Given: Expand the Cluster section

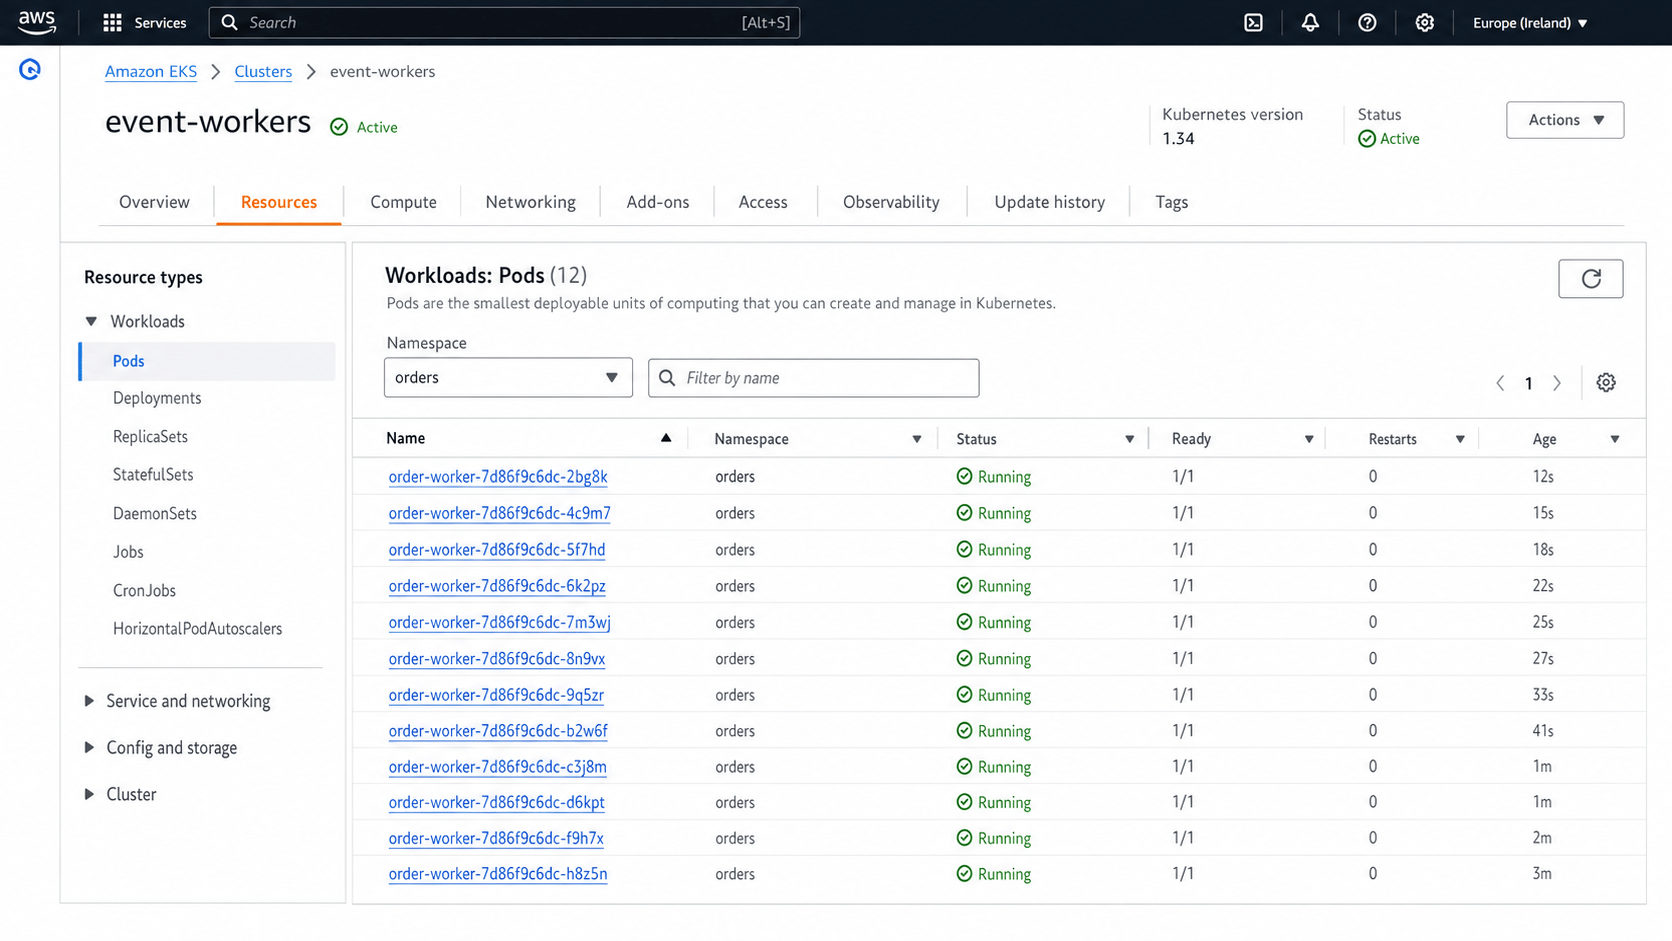Looking at the screenshot, I should coord(89,794).
